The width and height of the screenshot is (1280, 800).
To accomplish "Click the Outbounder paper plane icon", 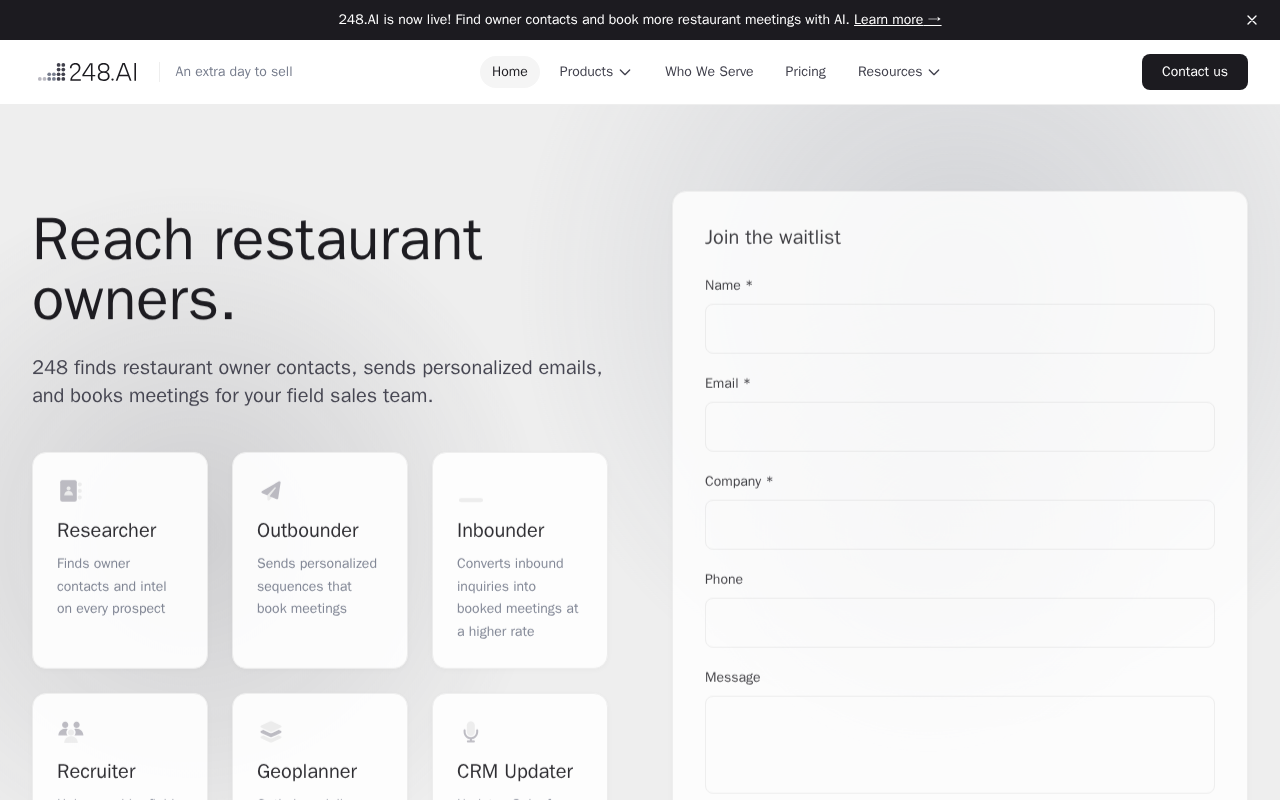I will pos(270,491).
